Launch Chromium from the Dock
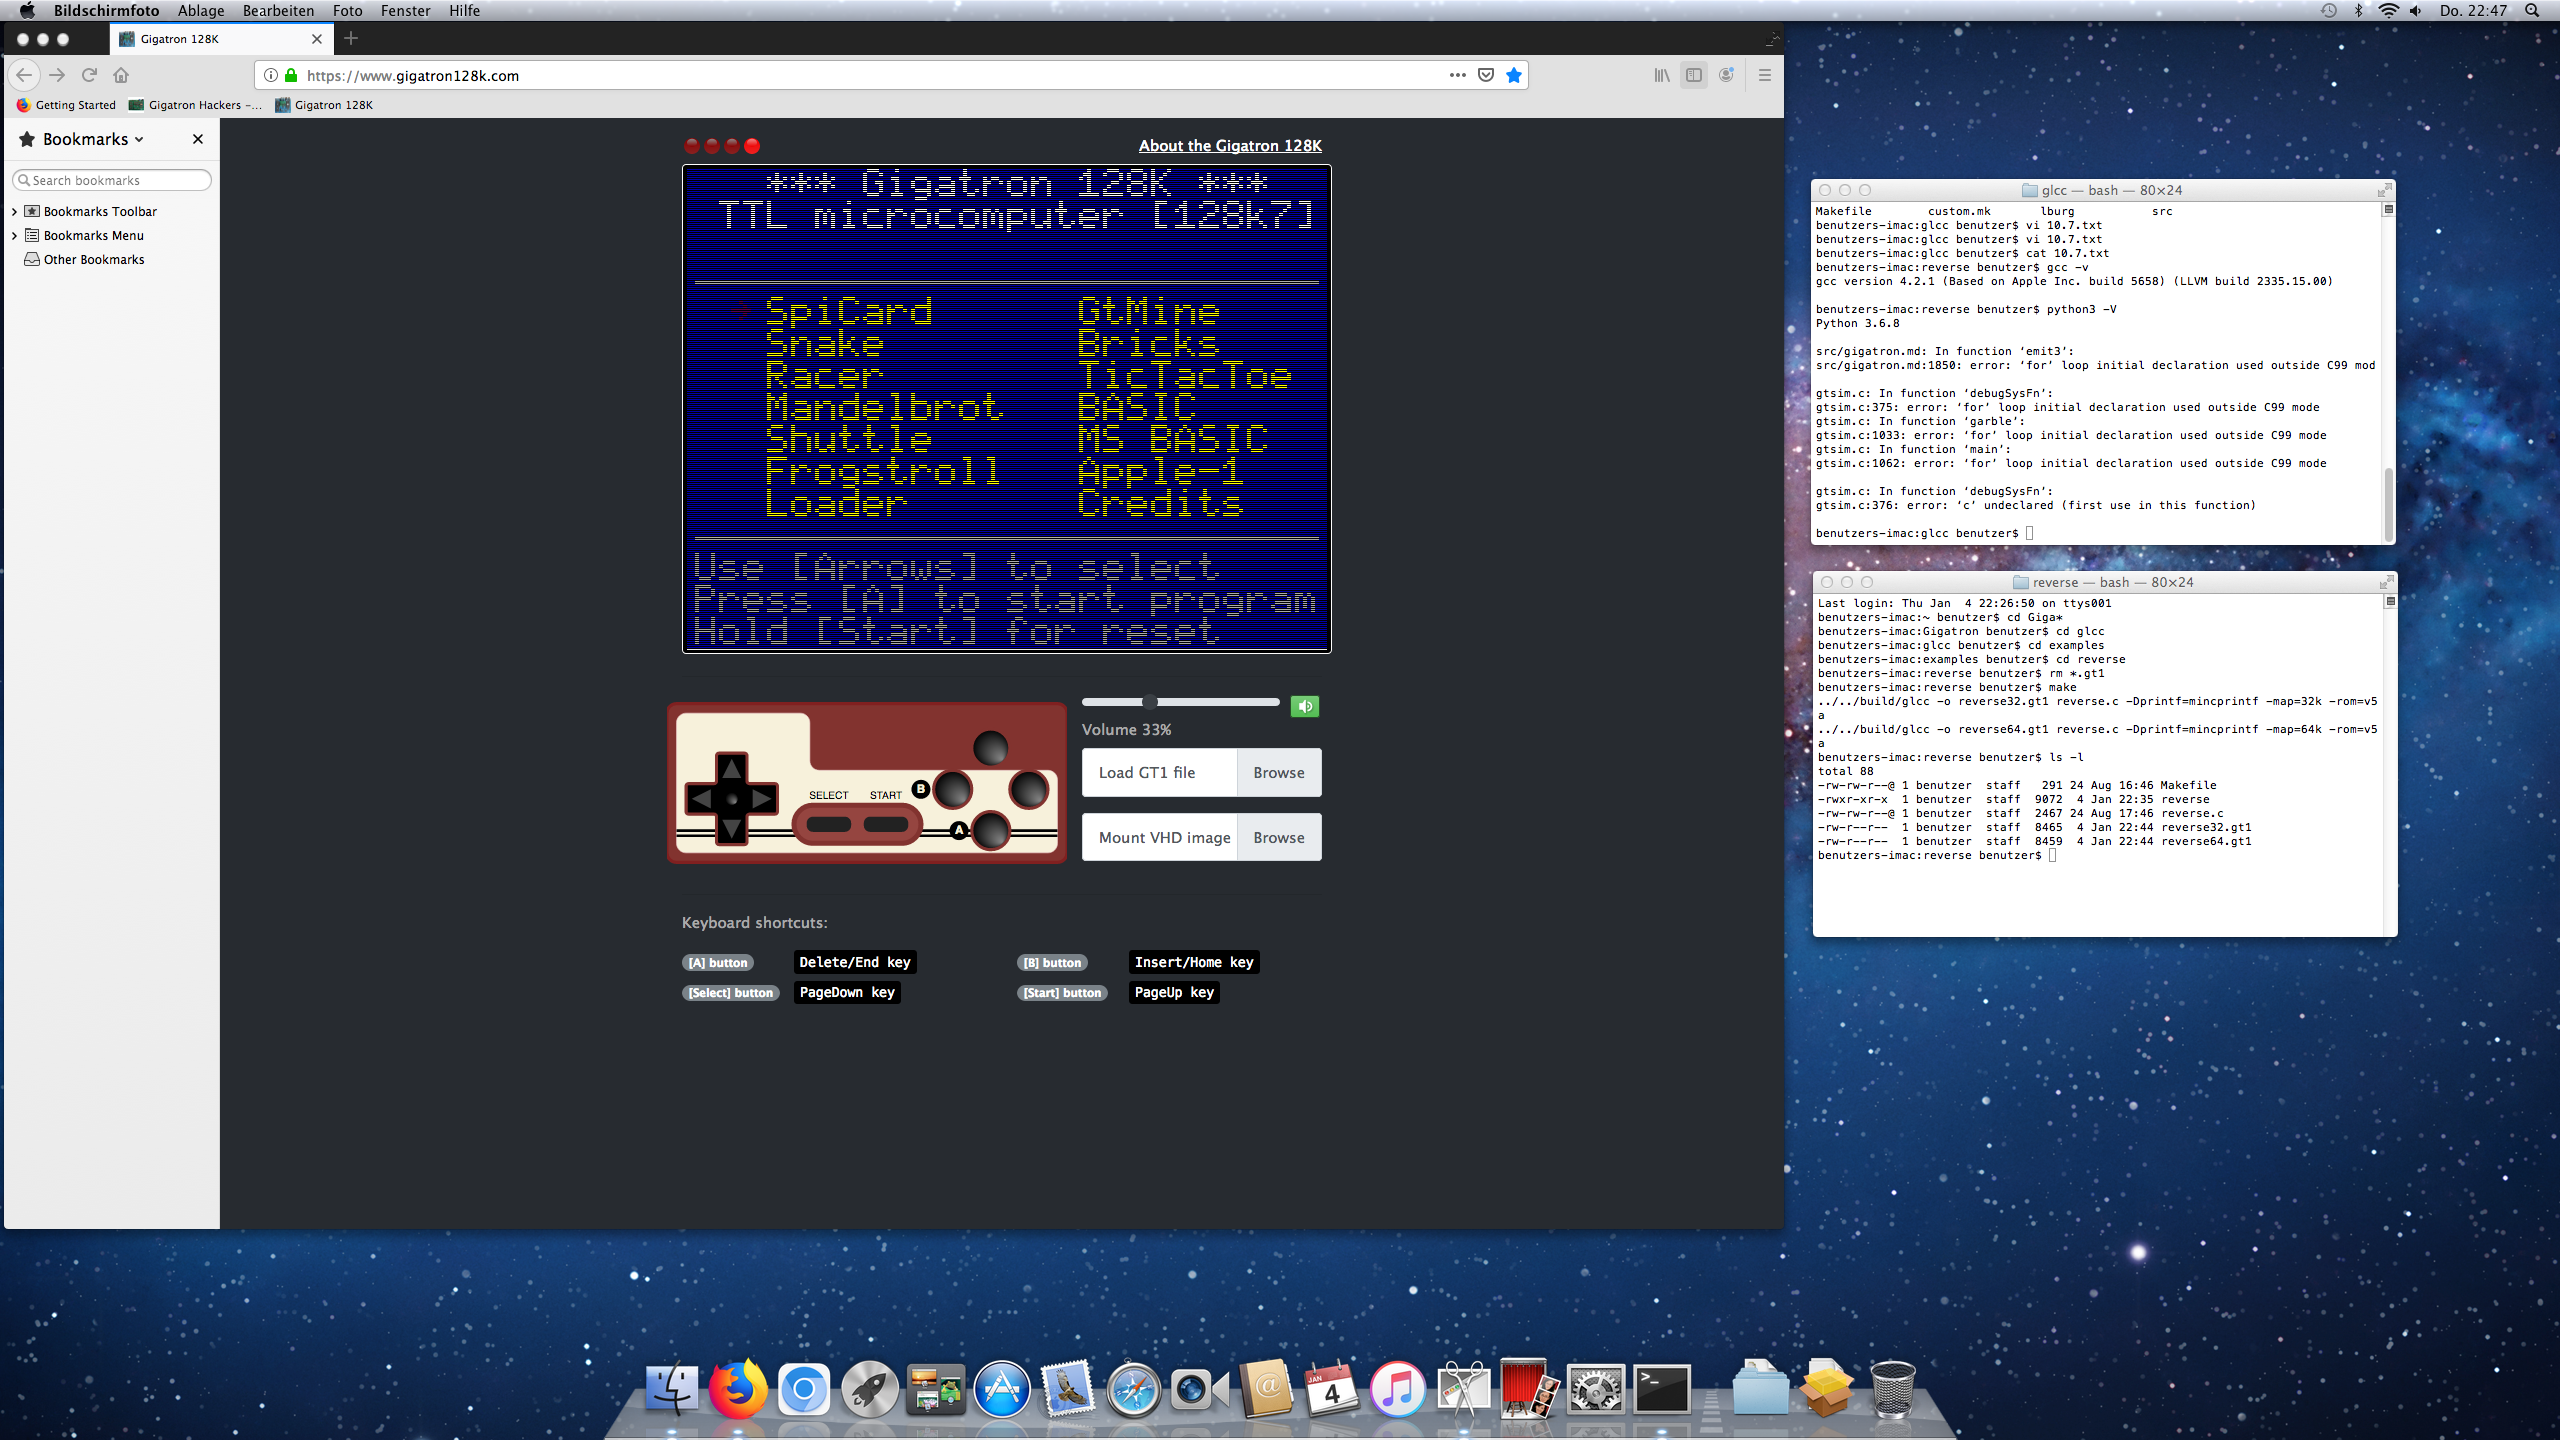This screenshot has height=1440, width=2560. click(803, 1389)
